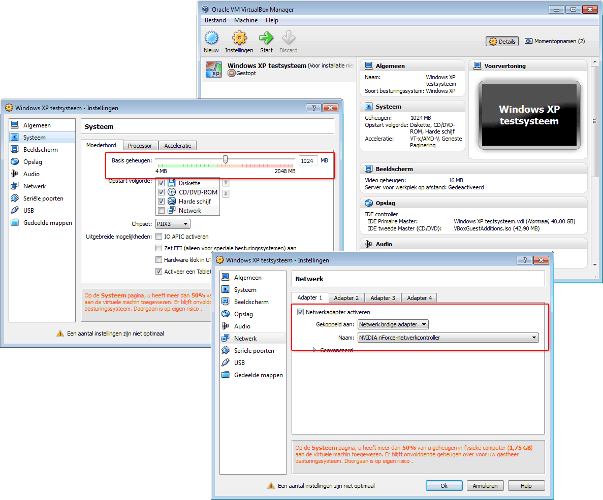Click Gedeelde mappen icon in Network settings sidebar
This screenshot has height=500, width=603.
[225, 375]
